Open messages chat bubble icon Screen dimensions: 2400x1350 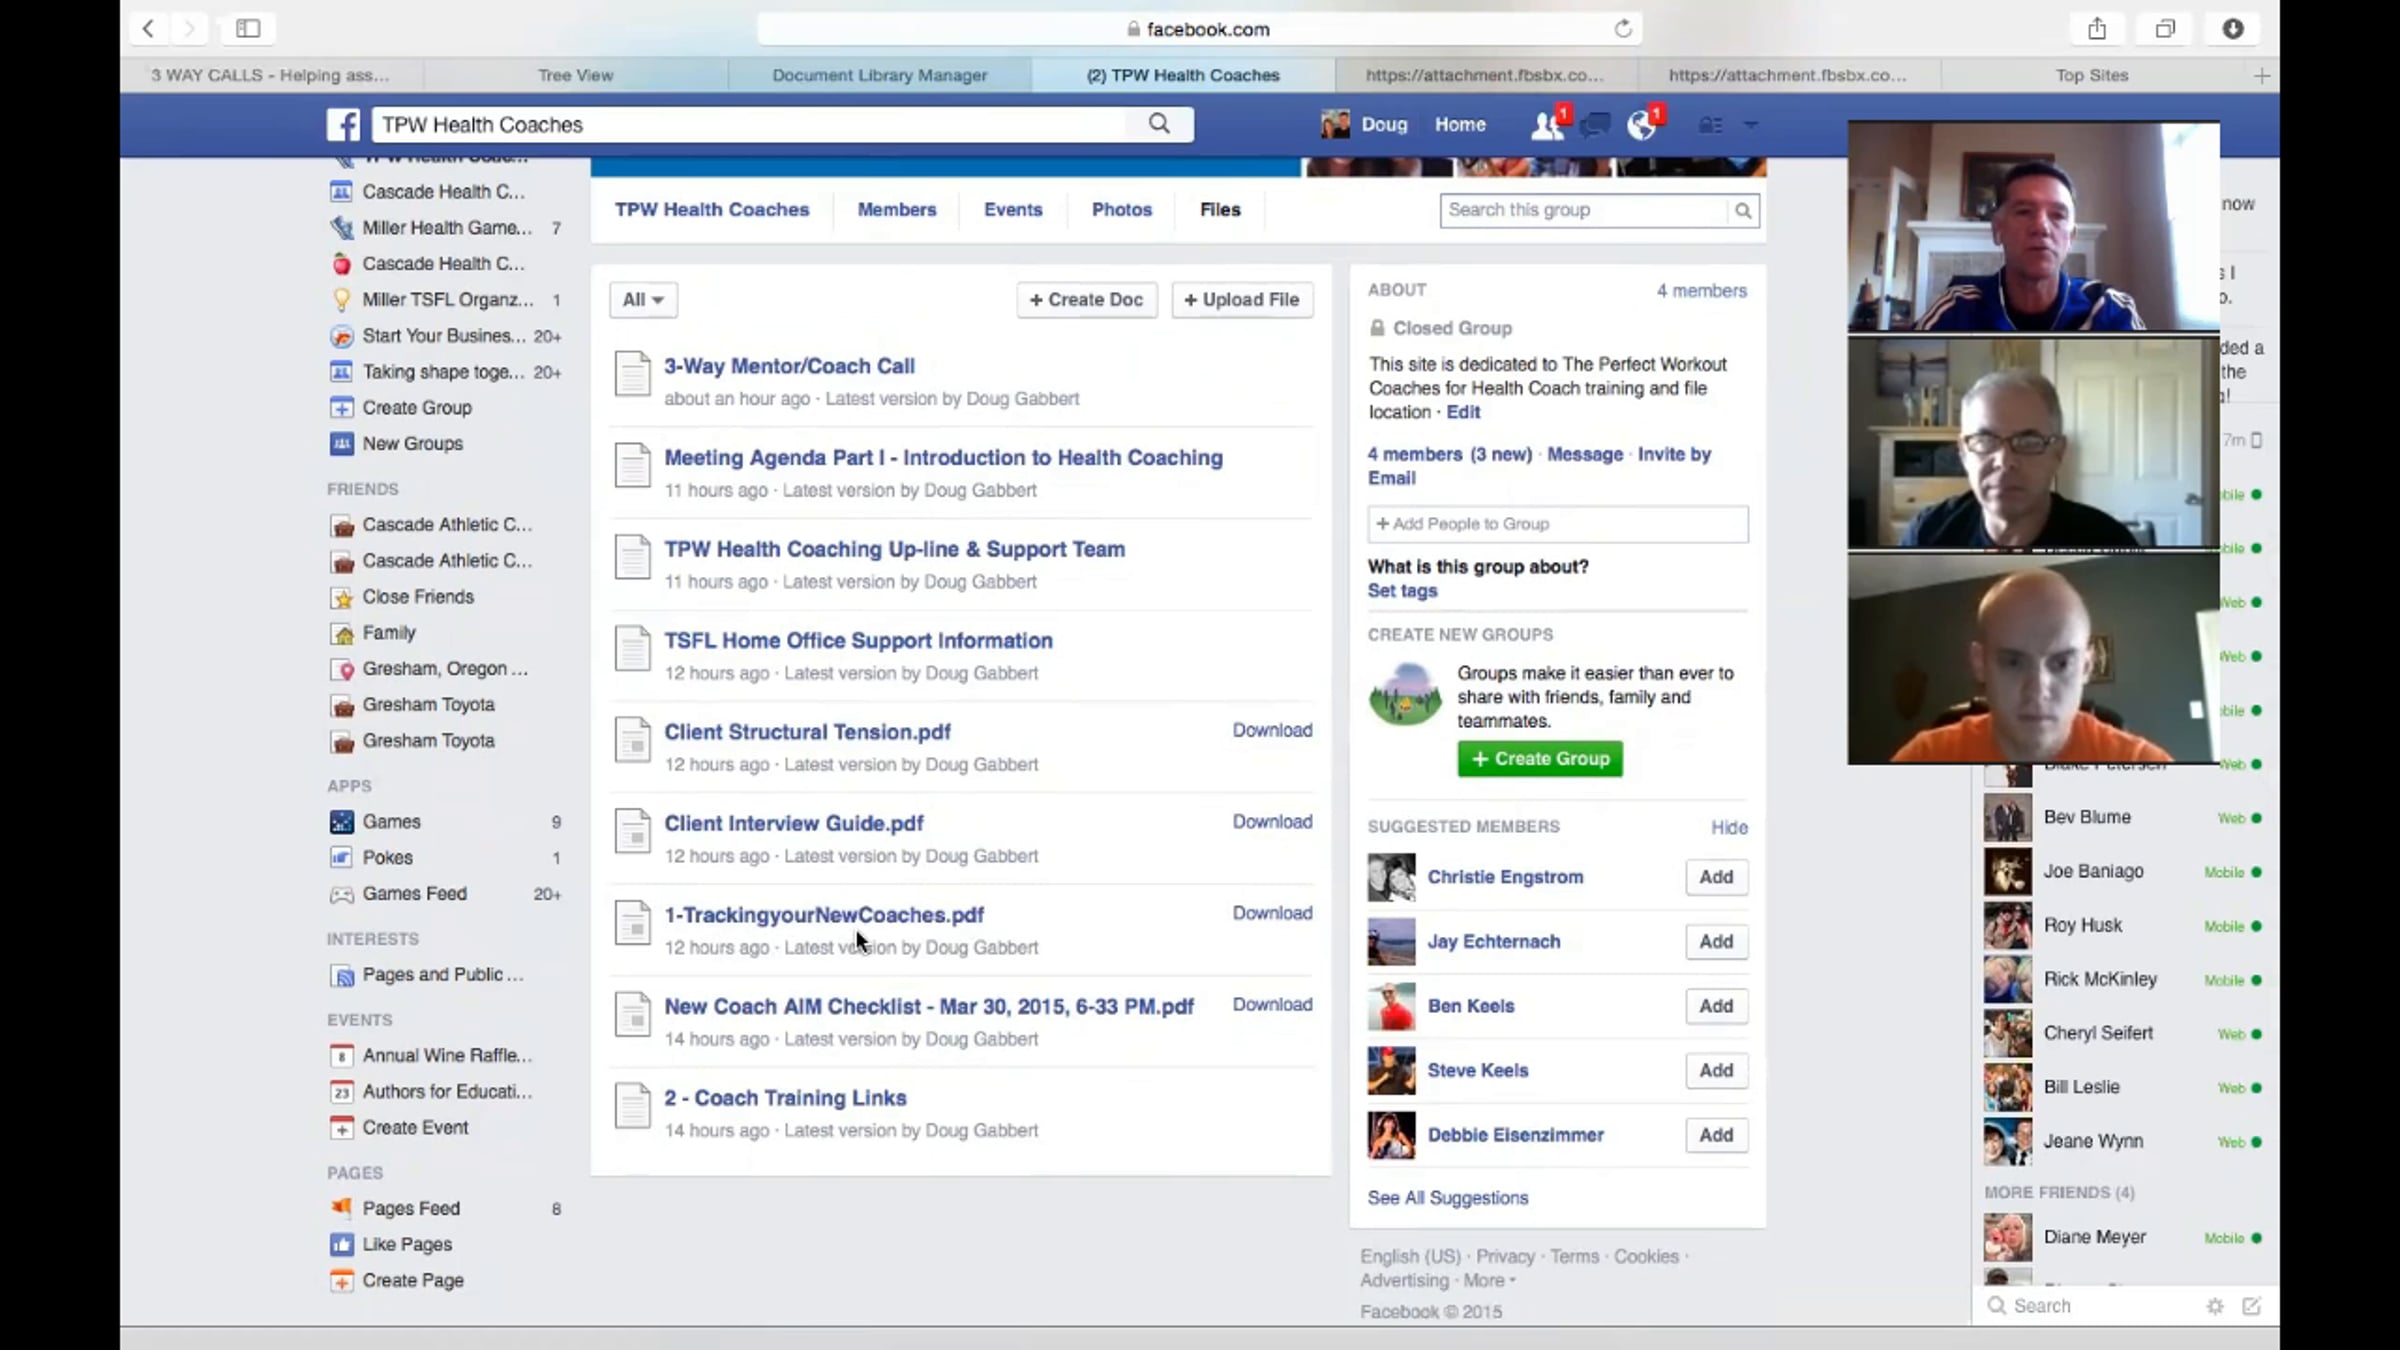click(1595, 126)
